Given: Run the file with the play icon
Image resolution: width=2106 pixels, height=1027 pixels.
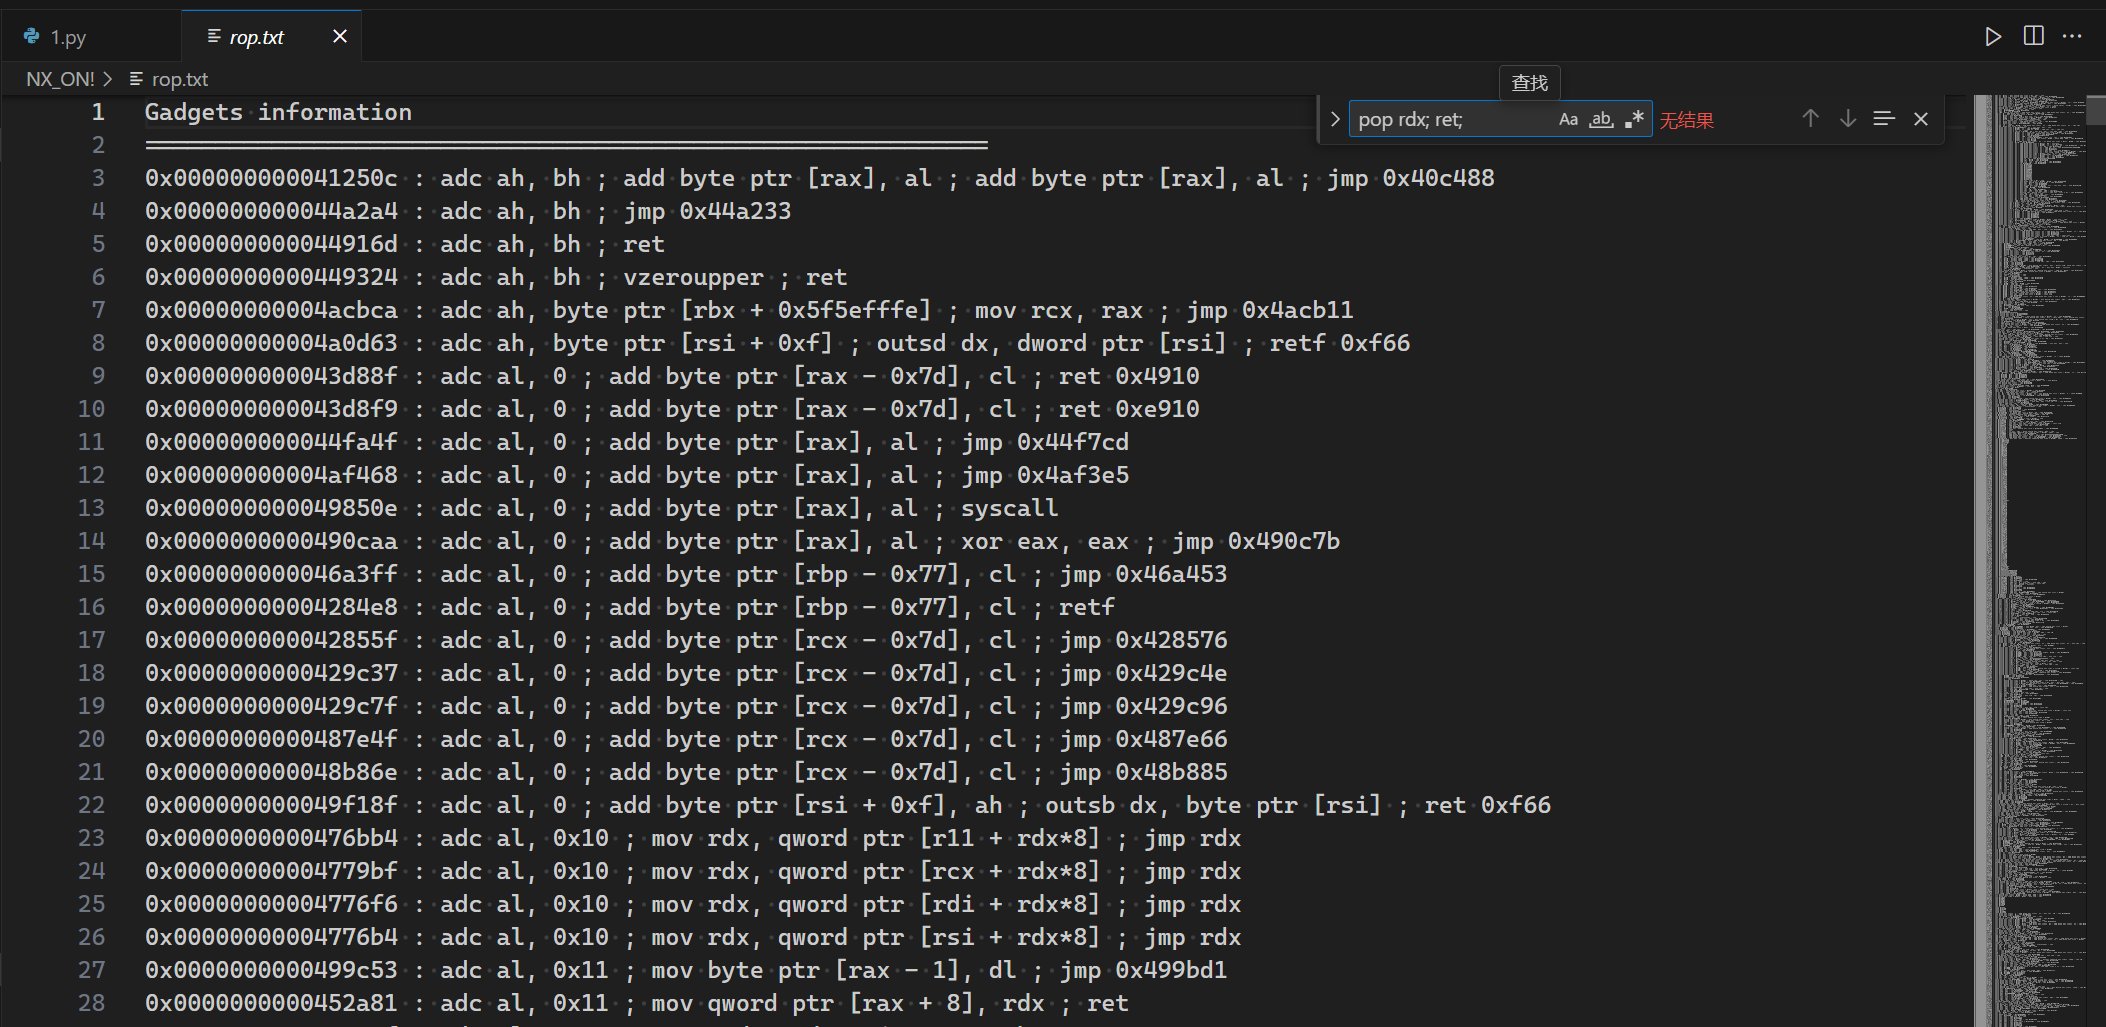Looking at the screenshot, I should coord(1993,37).
